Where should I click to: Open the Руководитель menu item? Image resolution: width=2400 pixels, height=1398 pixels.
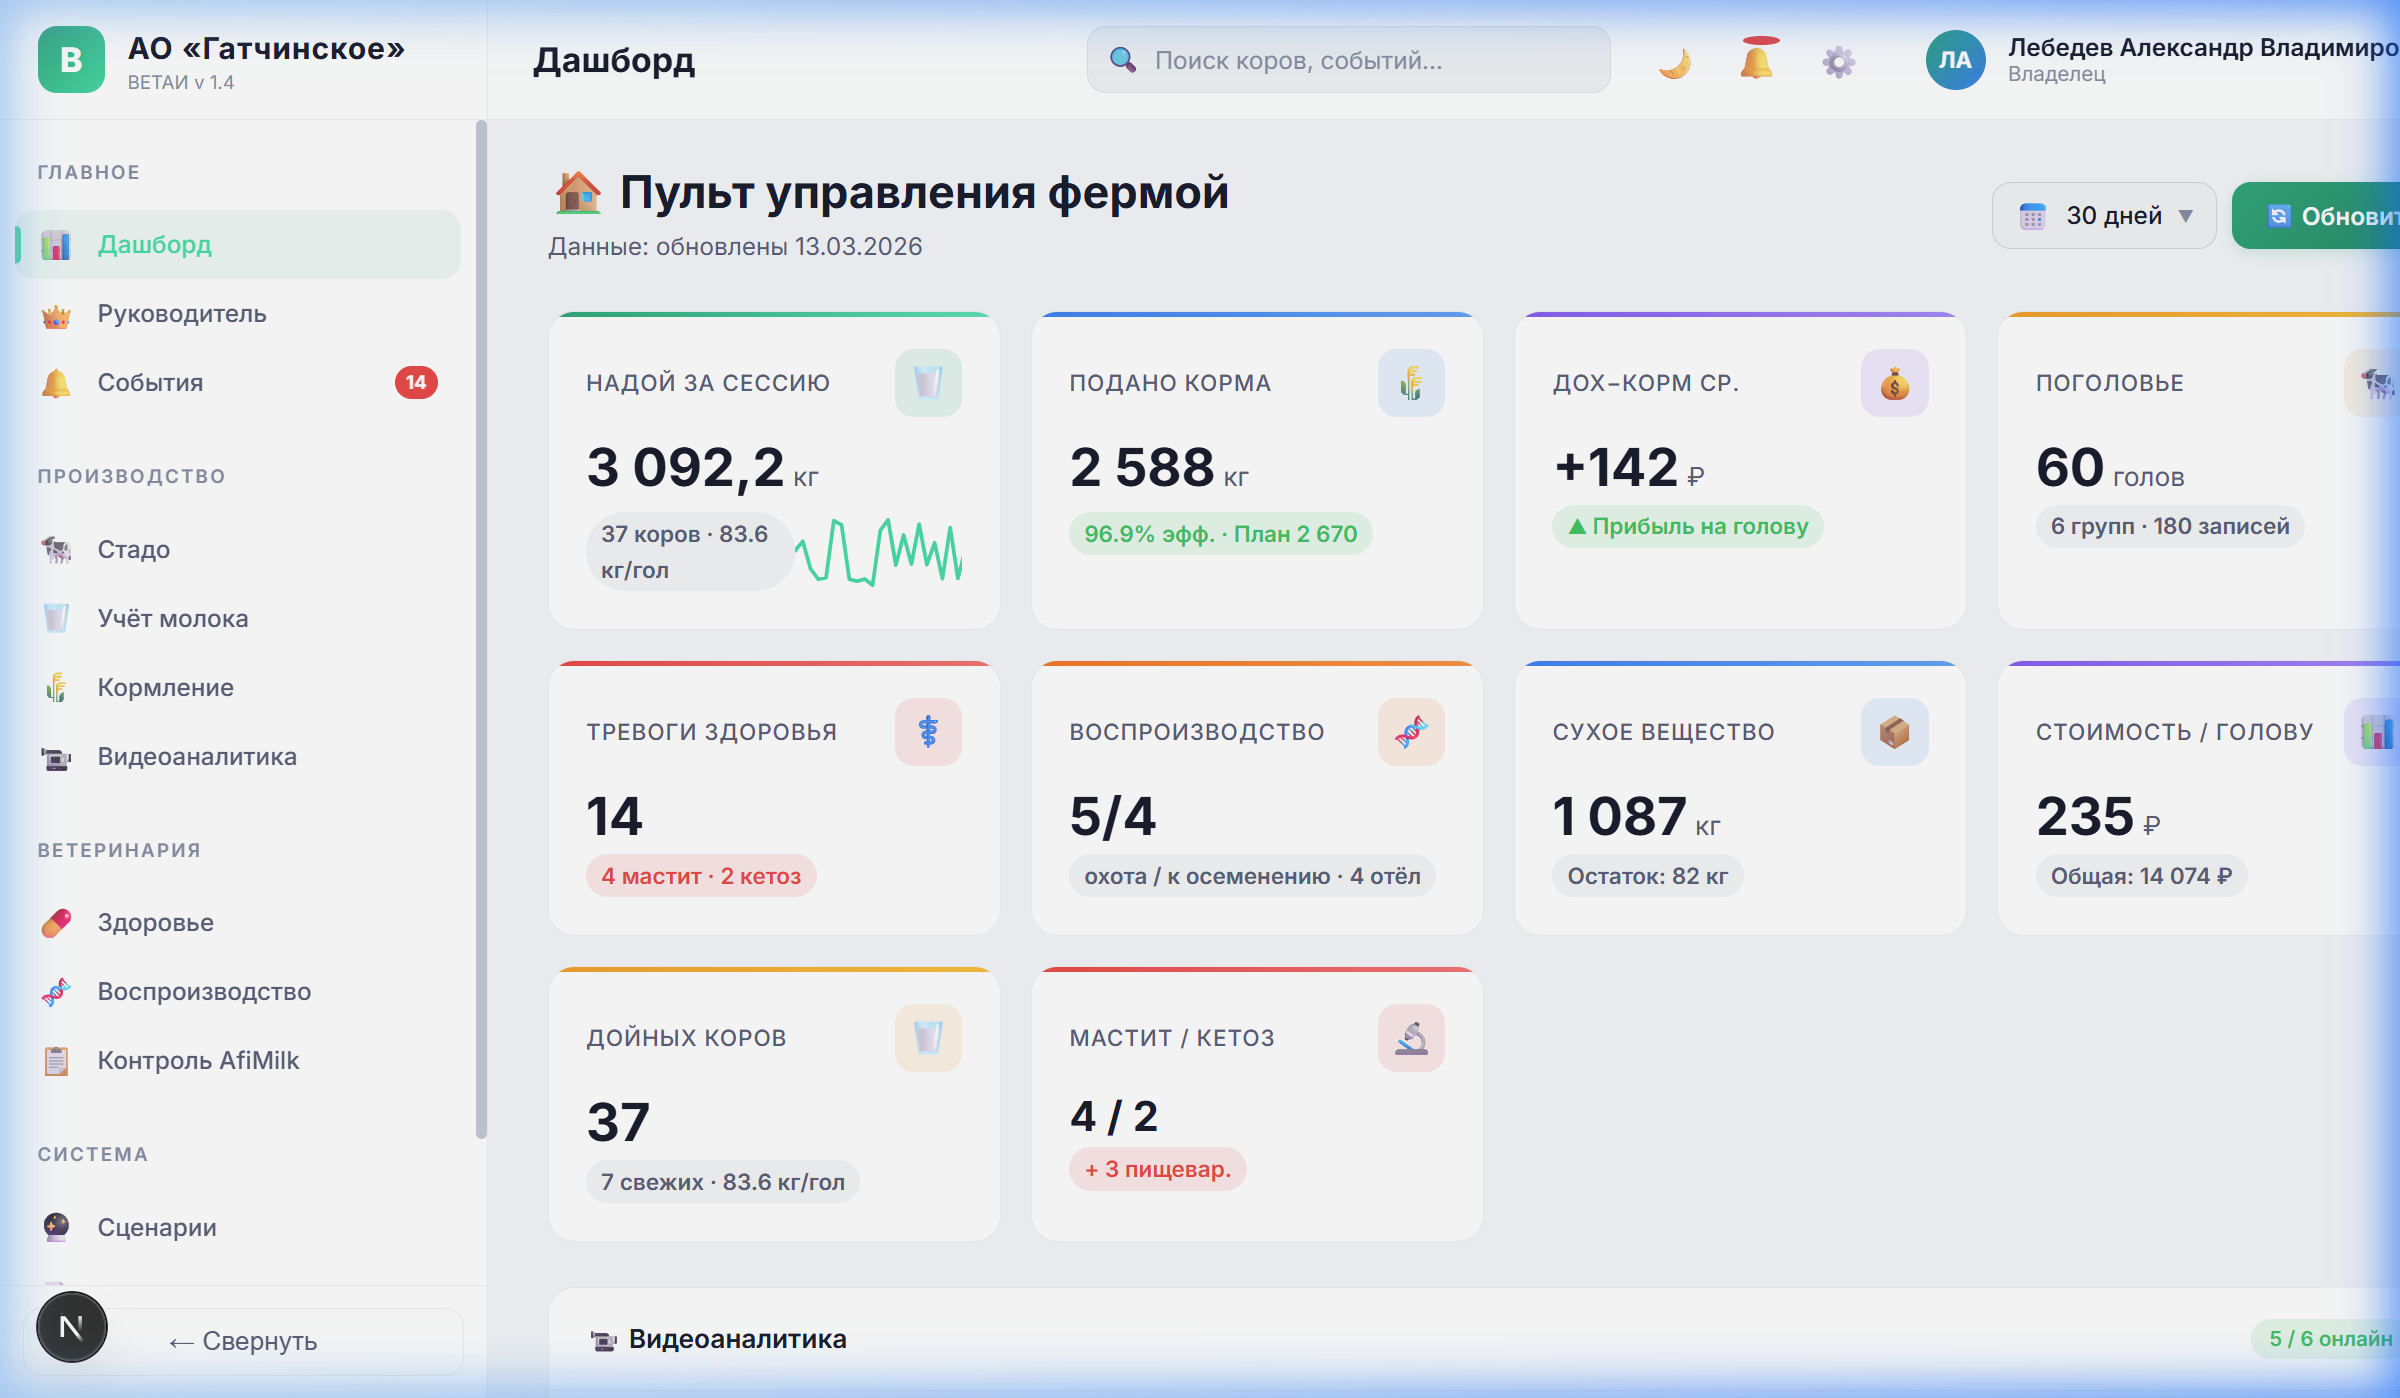pyautogui.click(x=181, y=313)
